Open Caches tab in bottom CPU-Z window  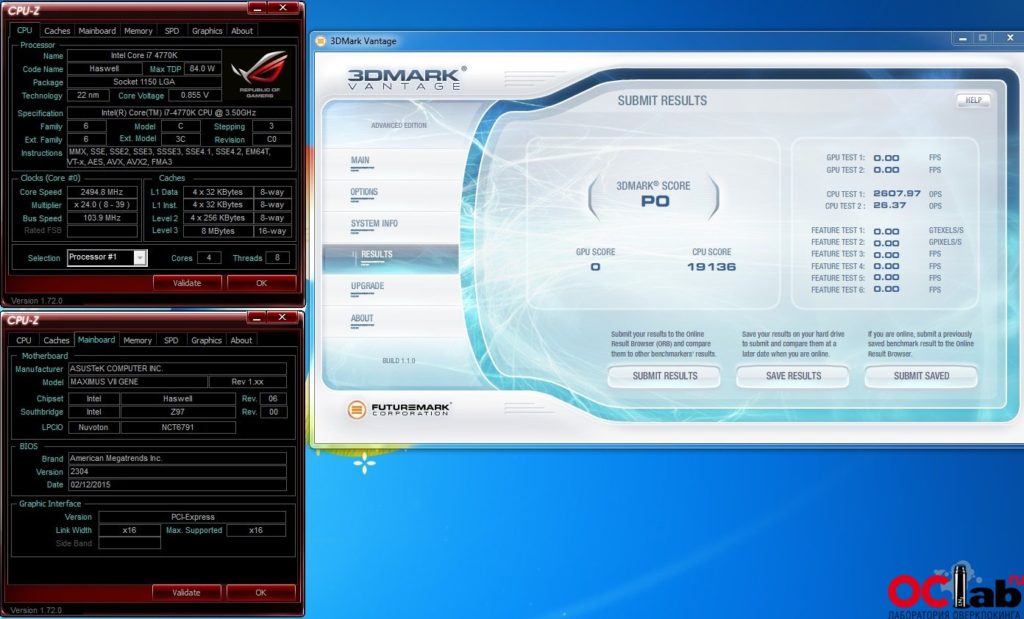pos(56,340)
